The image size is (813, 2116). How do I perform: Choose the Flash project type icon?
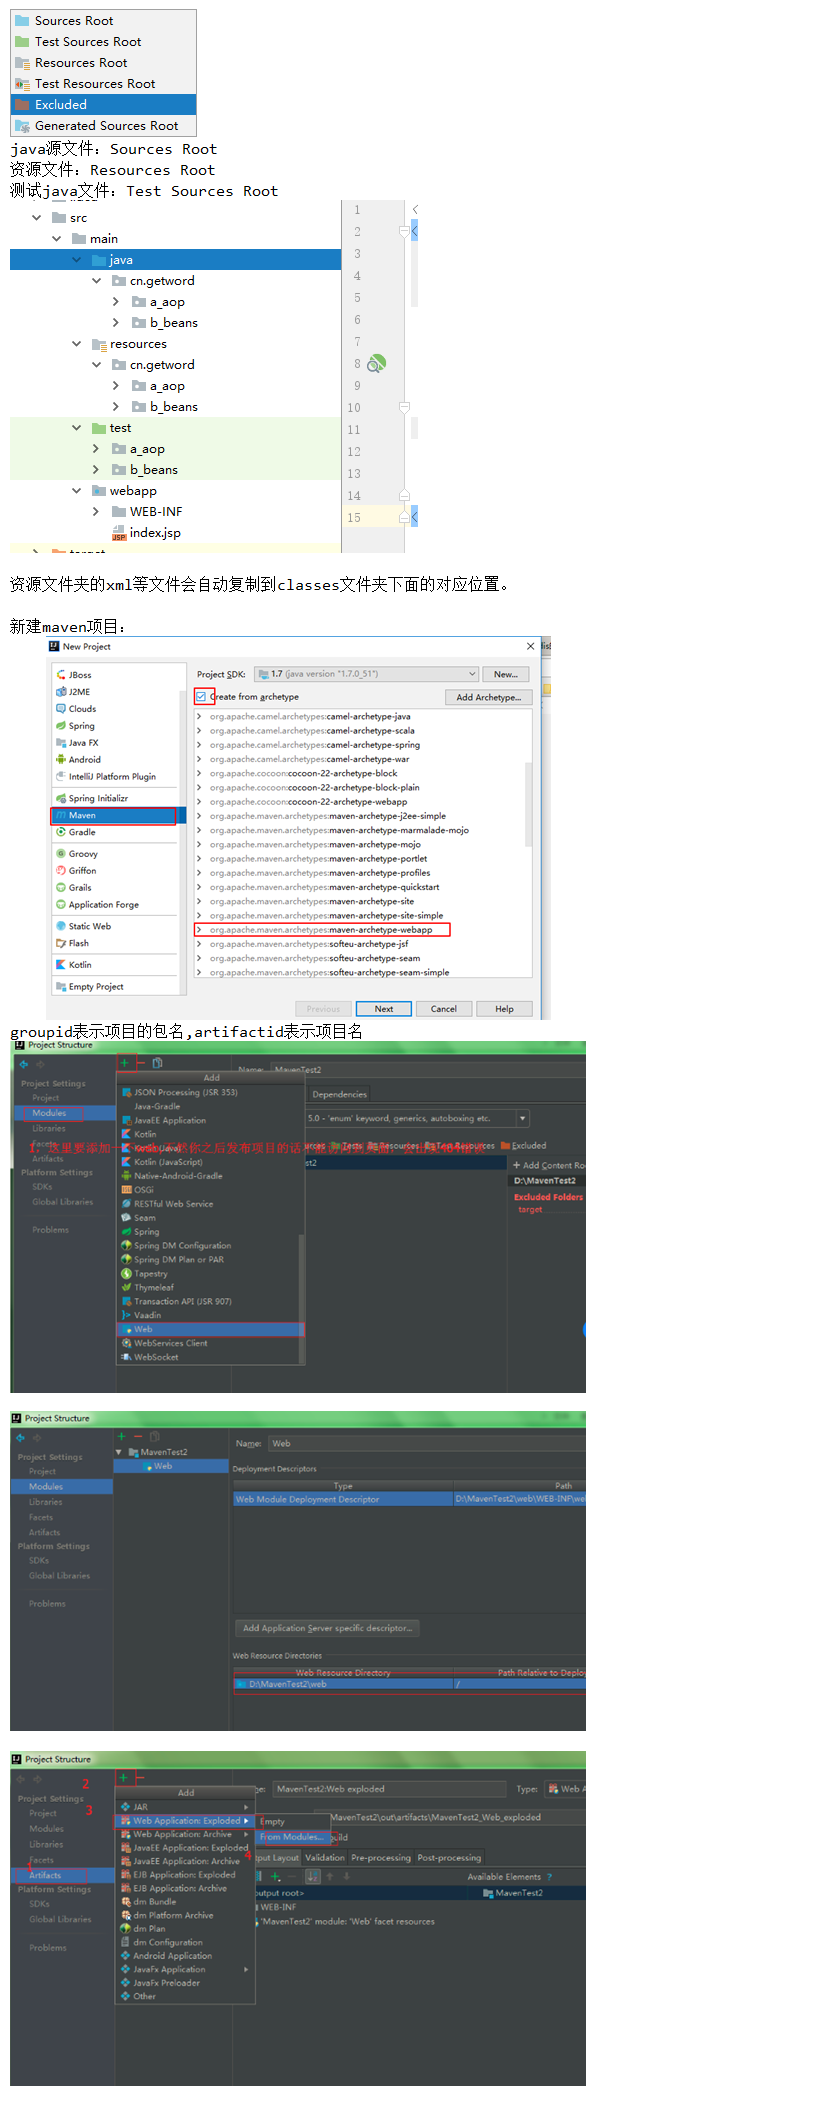(61, 943)
